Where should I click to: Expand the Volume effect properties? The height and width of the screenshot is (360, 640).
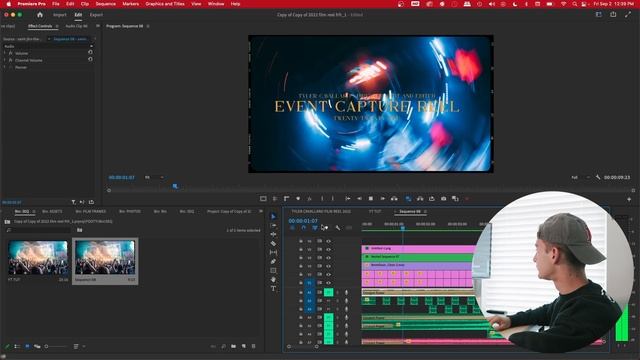click(5, 53)
